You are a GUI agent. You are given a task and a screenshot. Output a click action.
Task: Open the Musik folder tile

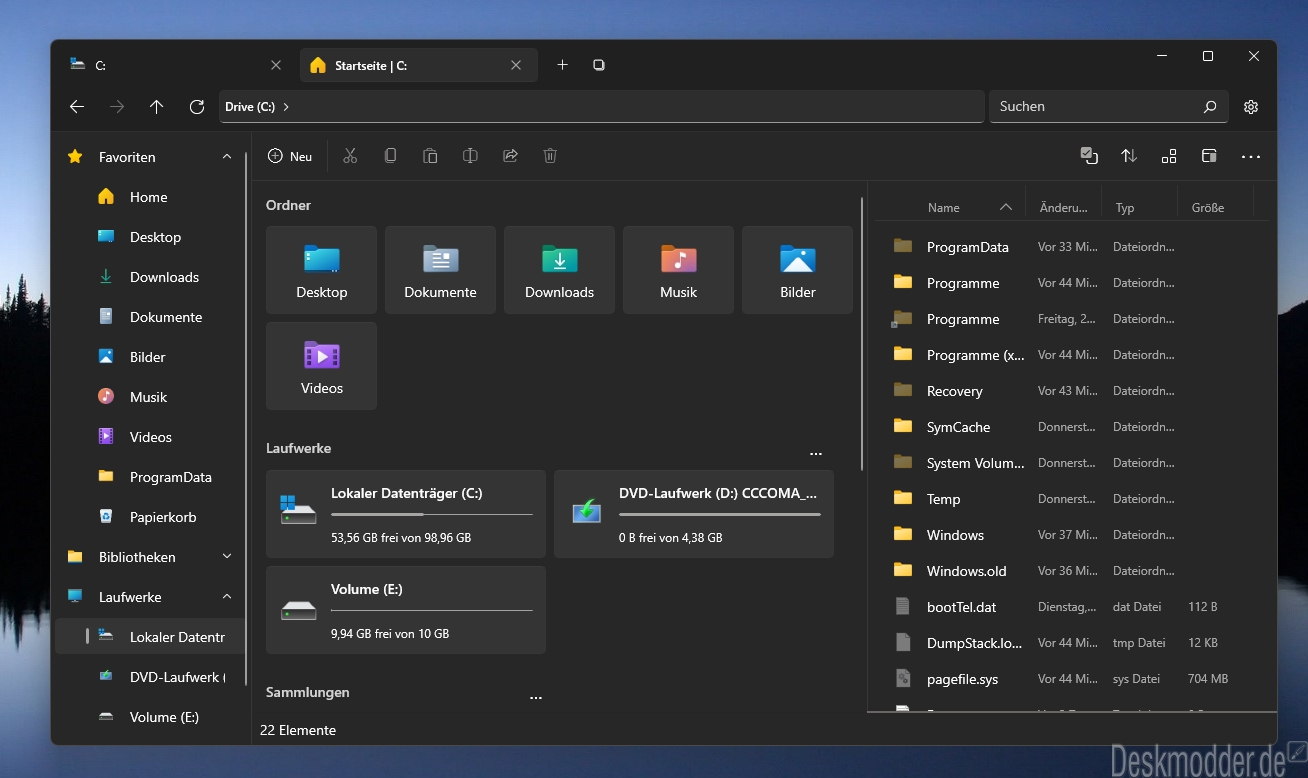678,270
